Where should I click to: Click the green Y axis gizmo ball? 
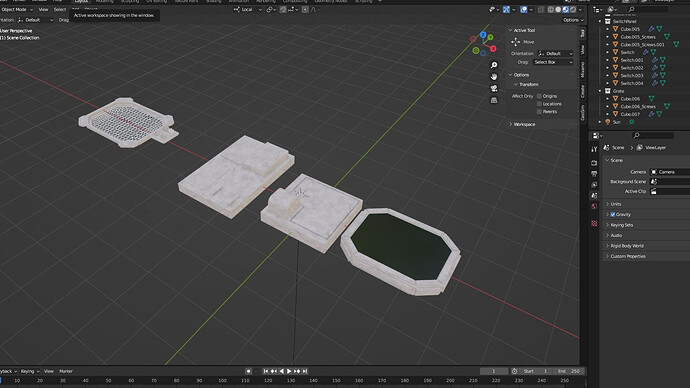(x=490, y=38)
